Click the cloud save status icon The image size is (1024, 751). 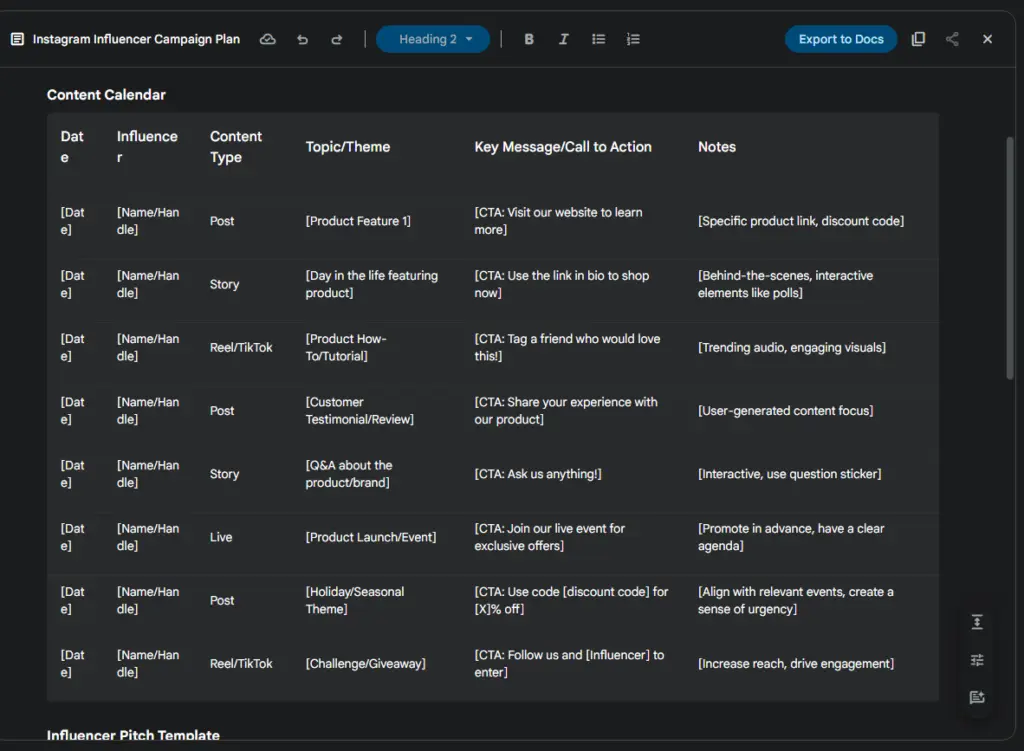click(267, 39)
